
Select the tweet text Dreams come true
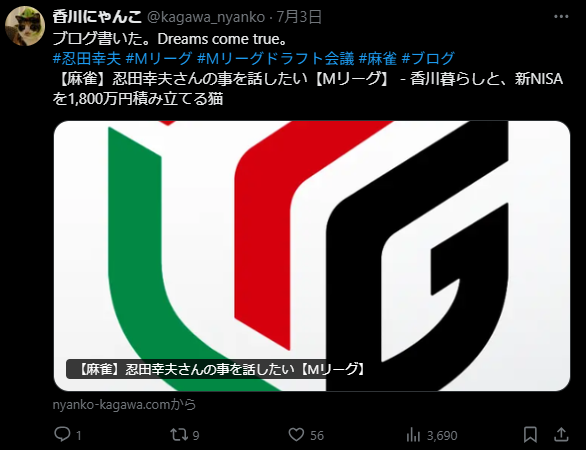[x=222, y=39]
